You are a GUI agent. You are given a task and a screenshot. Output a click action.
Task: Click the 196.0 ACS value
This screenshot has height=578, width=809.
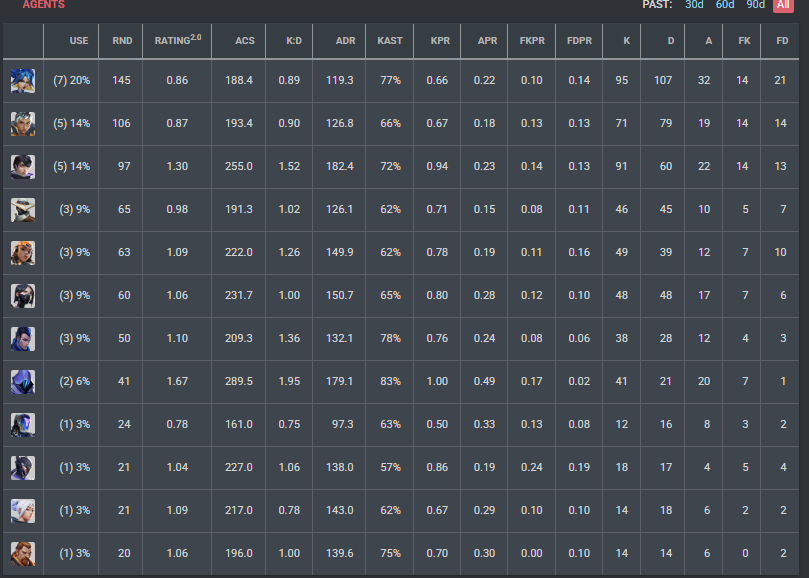pyautogui.click(x=239, y=553)
